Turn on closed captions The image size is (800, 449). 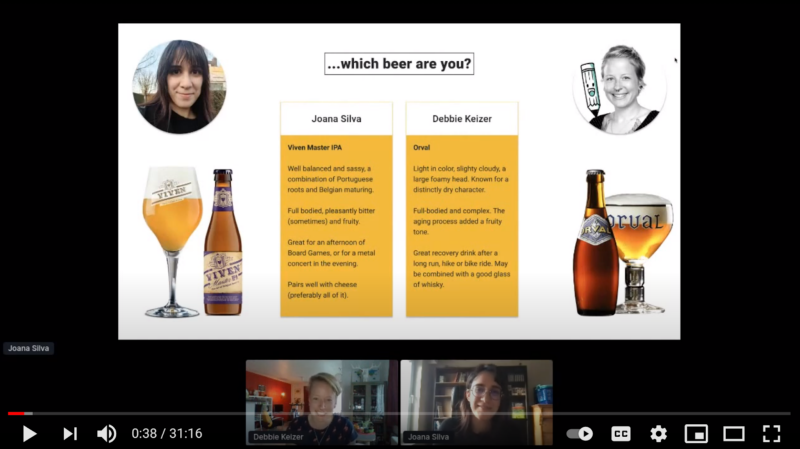coord(621,434)
